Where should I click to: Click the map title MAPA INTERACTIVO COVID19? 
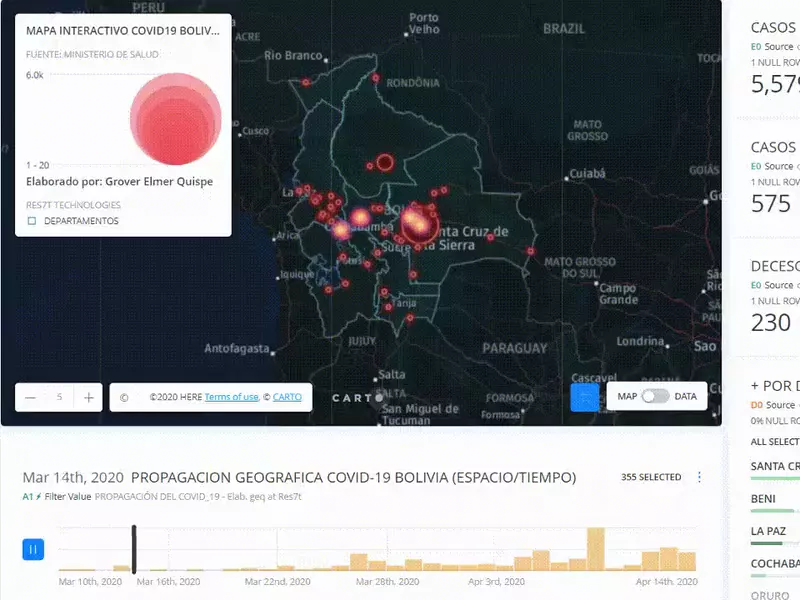[x=123, y=31]
